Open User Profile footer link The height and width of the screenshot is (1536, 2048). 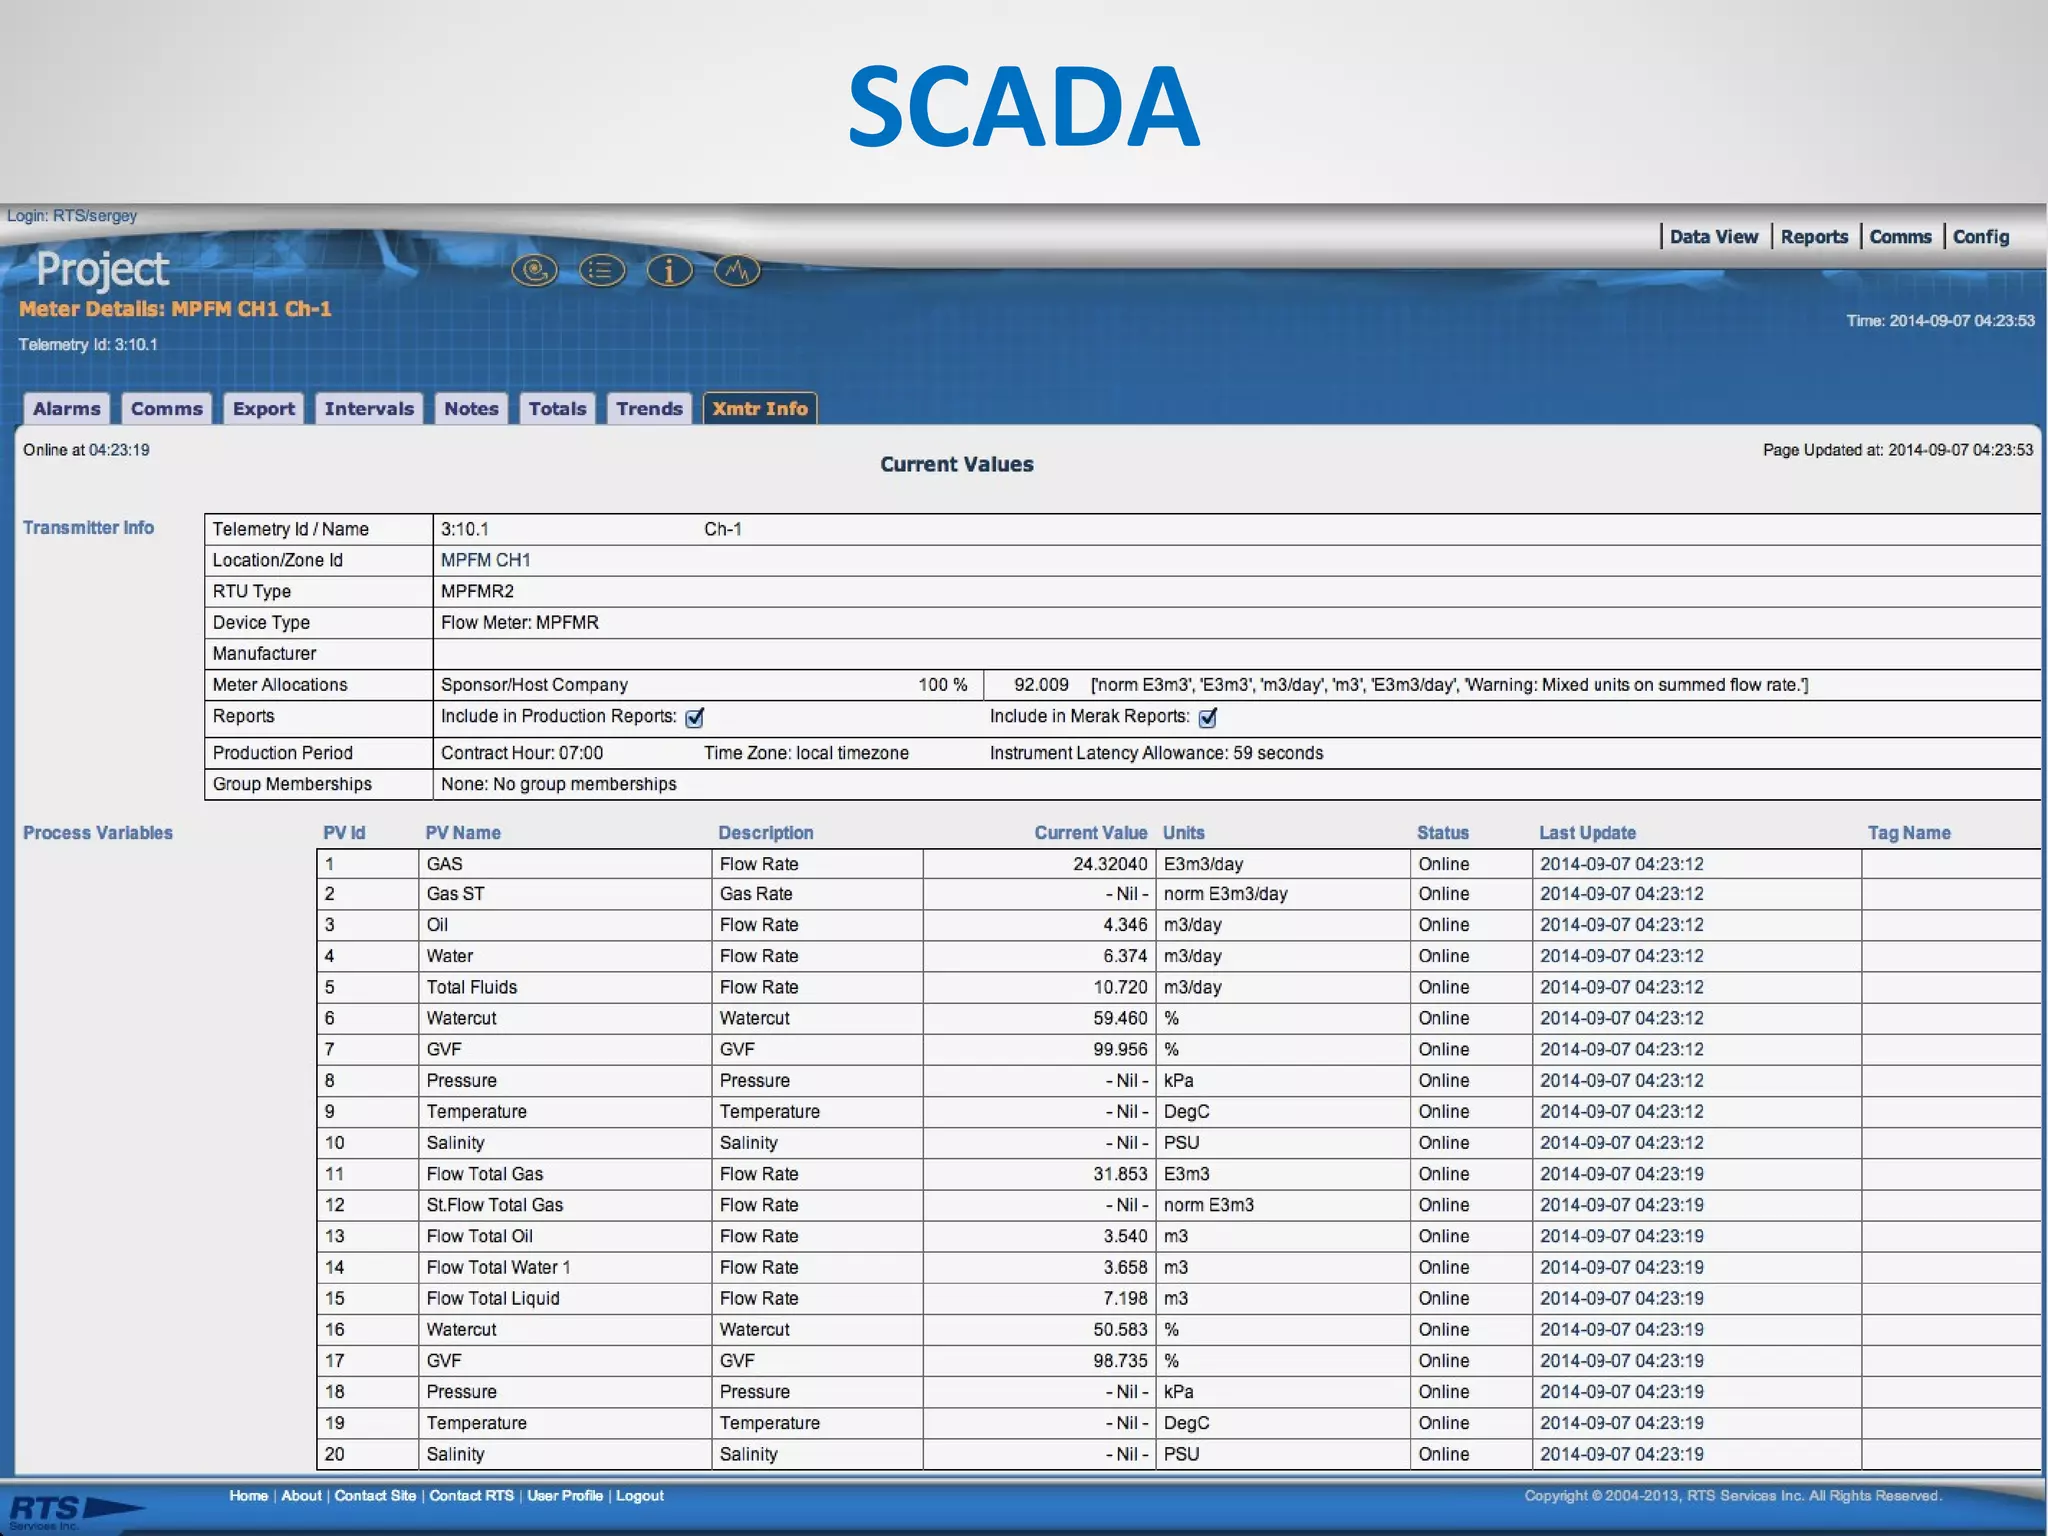pyautogui.click(x=565, y=1496)
